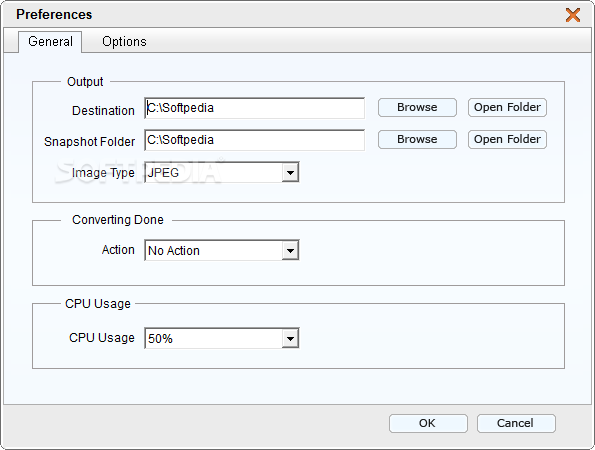Click the Output group heading

(85, 82)
